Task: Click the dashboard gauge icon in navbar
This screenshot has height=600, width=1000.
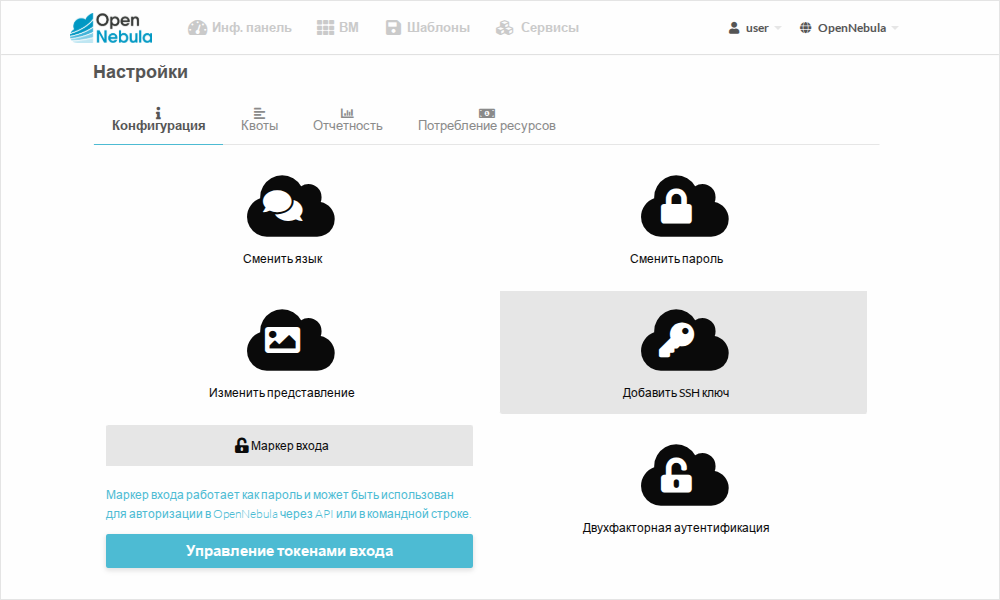Action: click(x=197, y=28)
